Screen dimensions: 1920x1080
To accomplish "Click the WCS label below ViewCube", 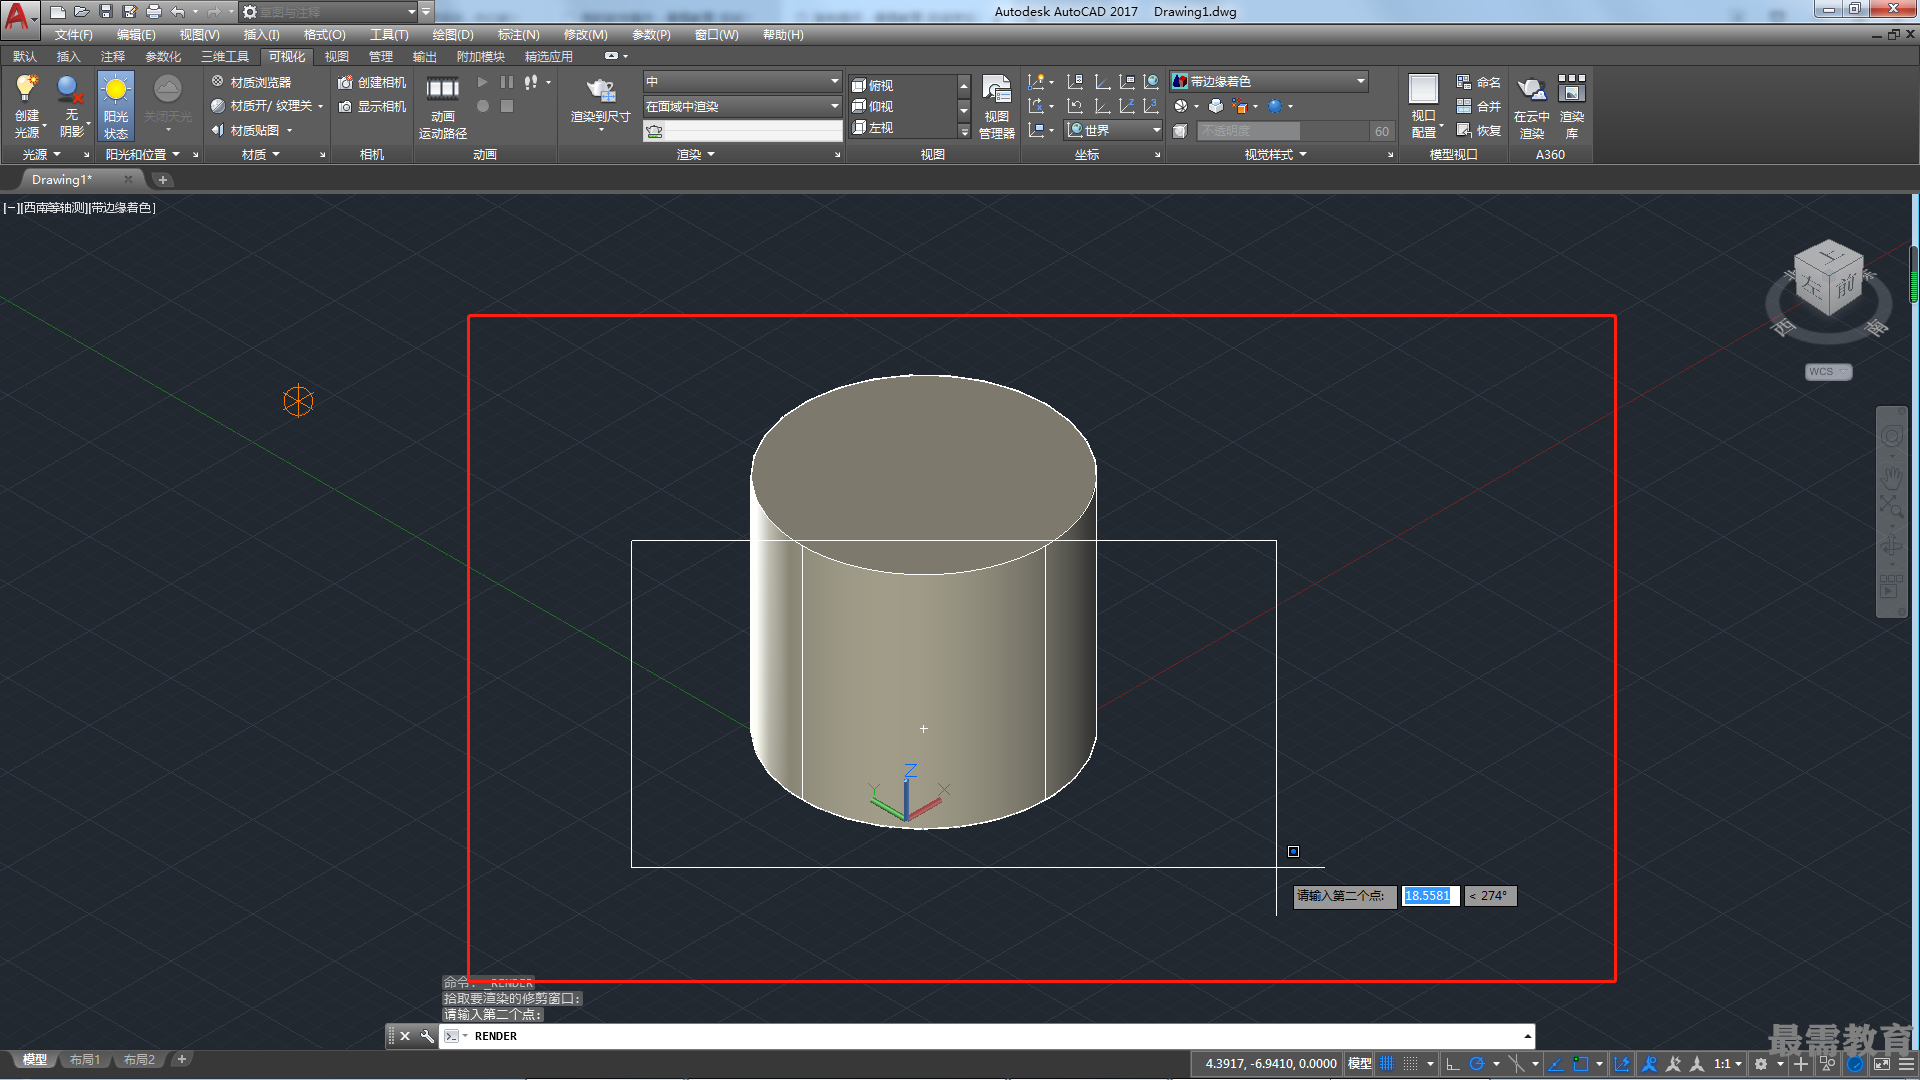I will click(1828, 372).
